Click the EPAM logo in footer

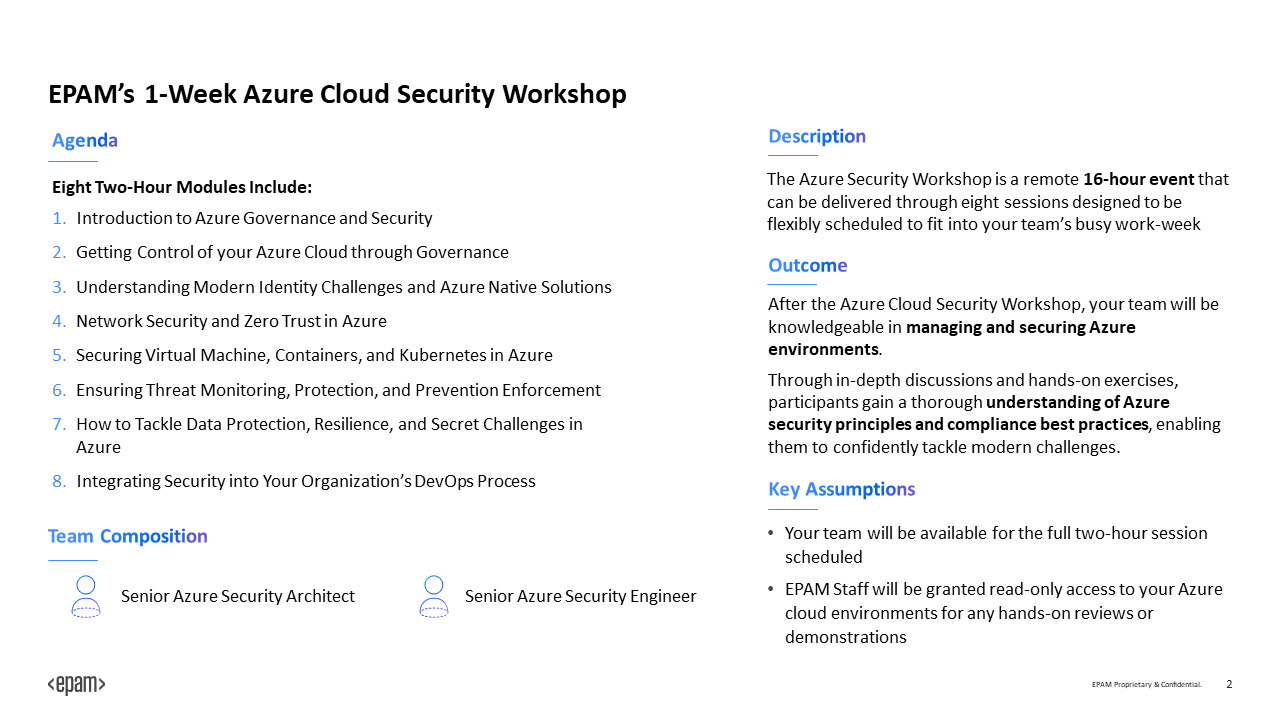(76, 685)
